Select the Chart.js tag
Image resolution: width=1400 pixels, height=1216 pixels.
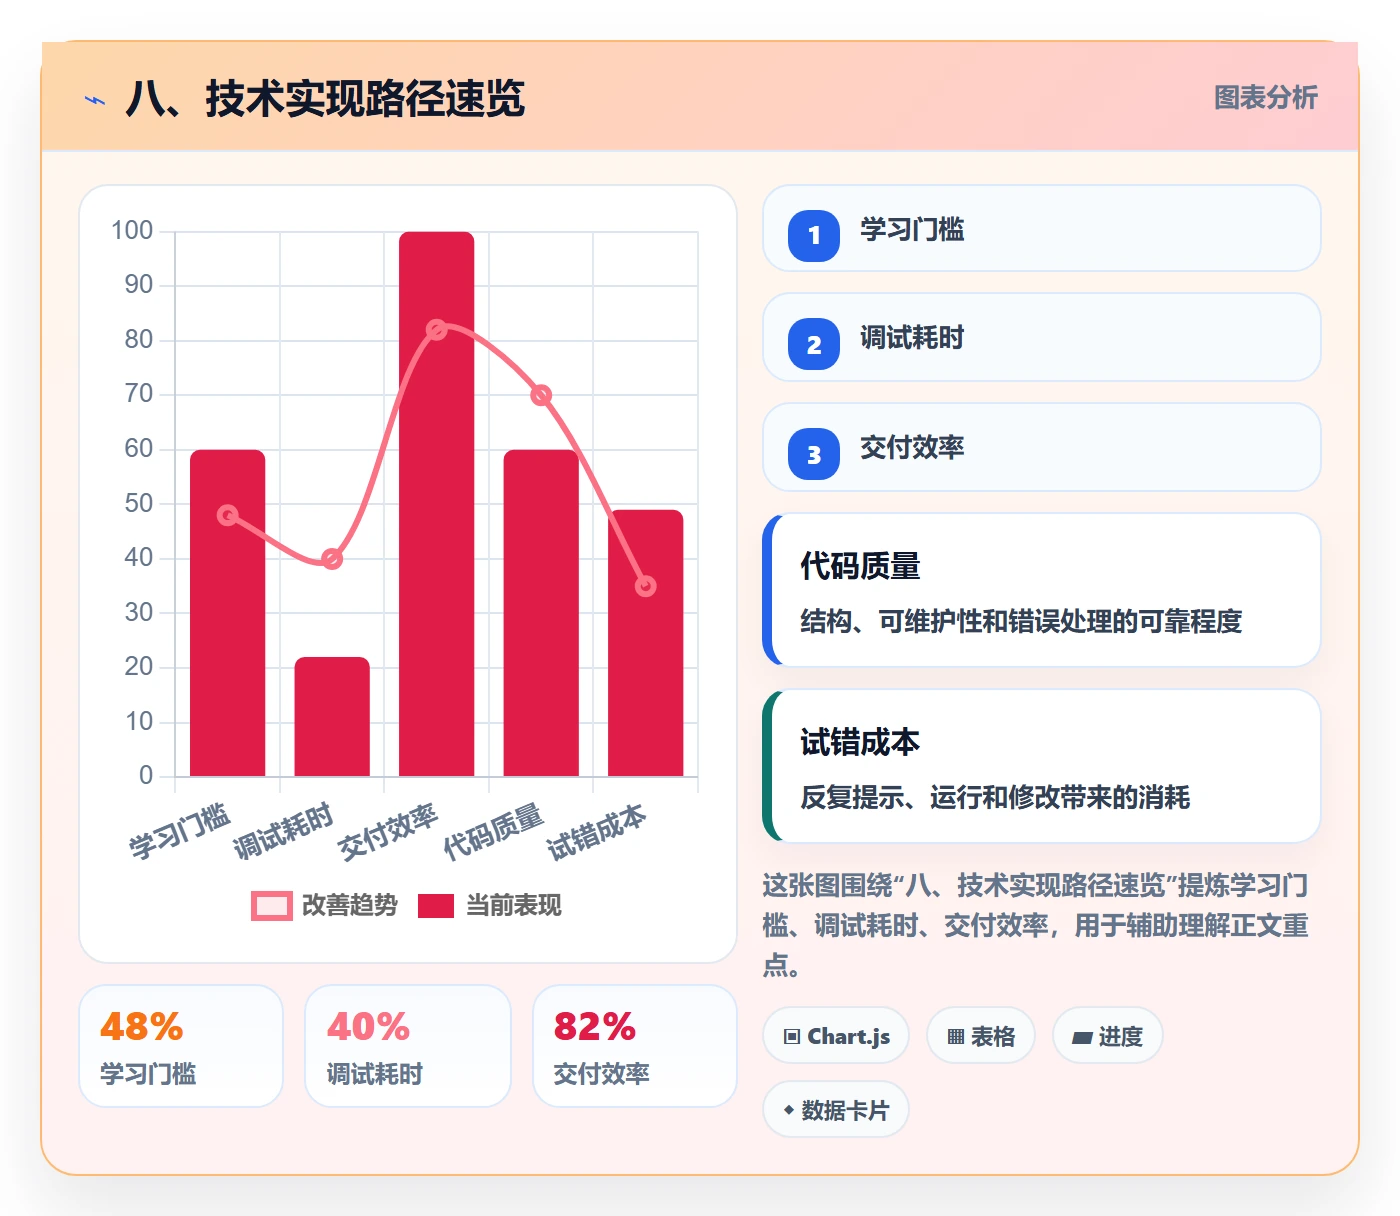836,1036
